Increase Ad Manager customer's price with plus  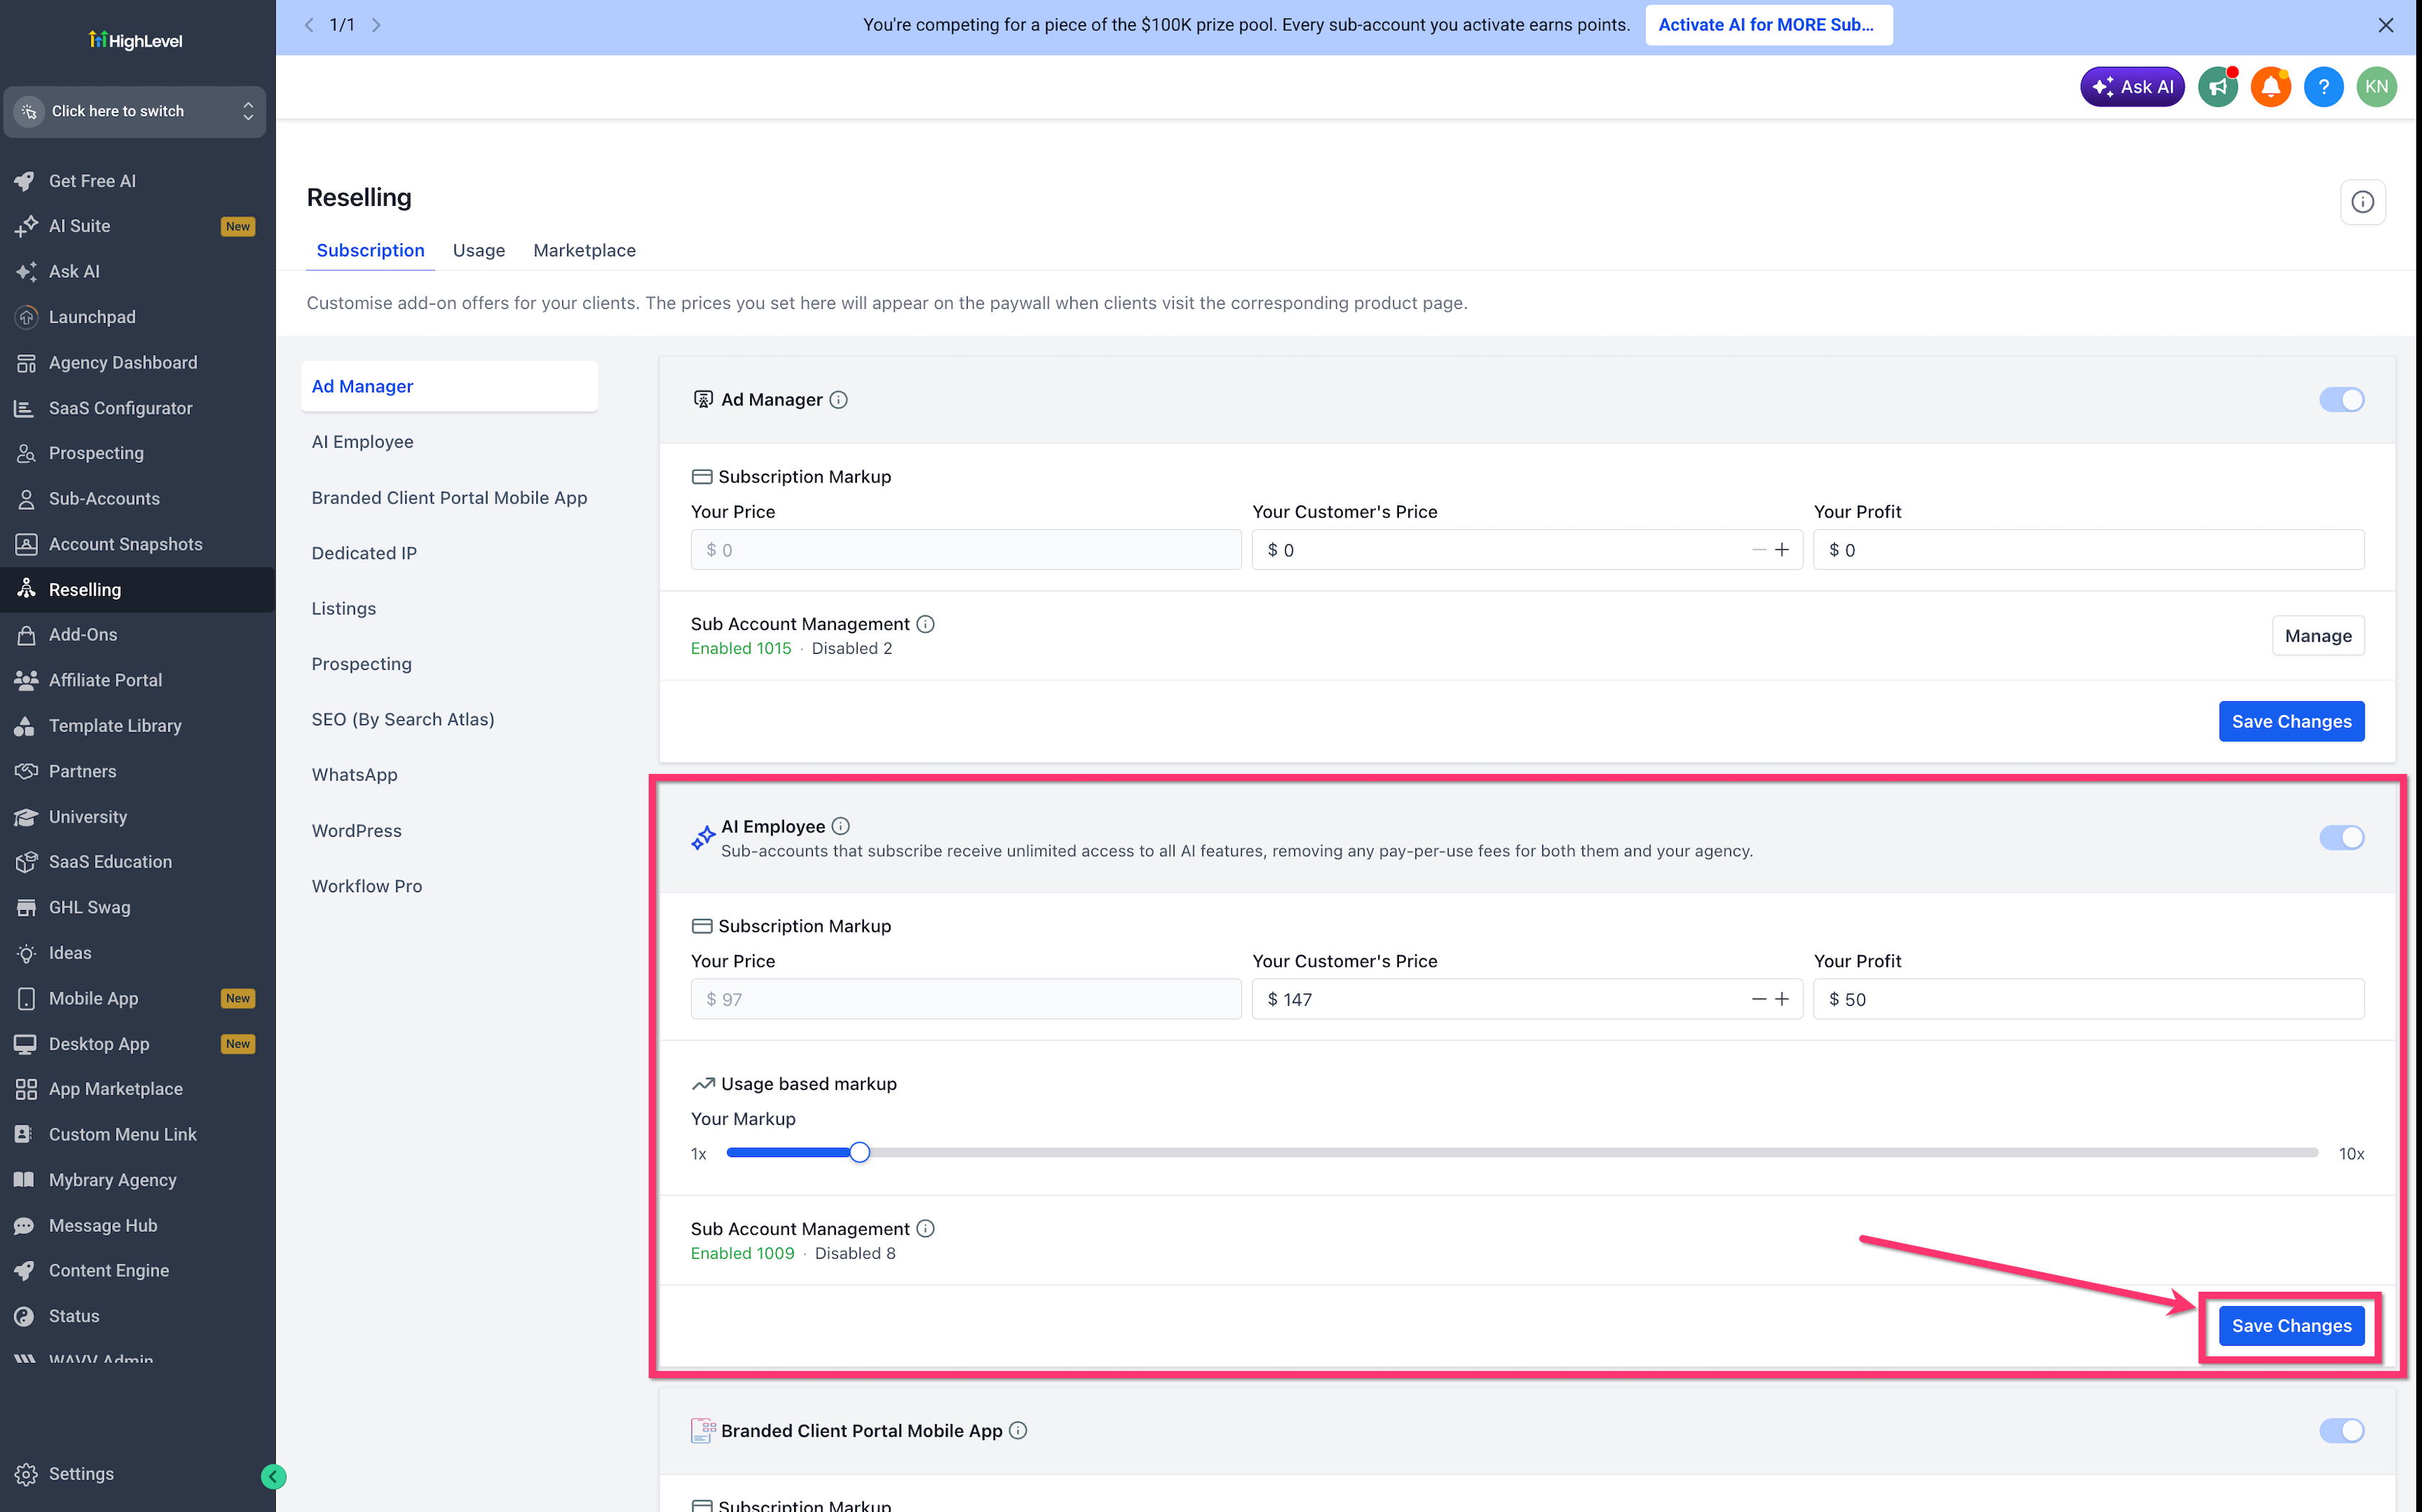[1782, 550]
